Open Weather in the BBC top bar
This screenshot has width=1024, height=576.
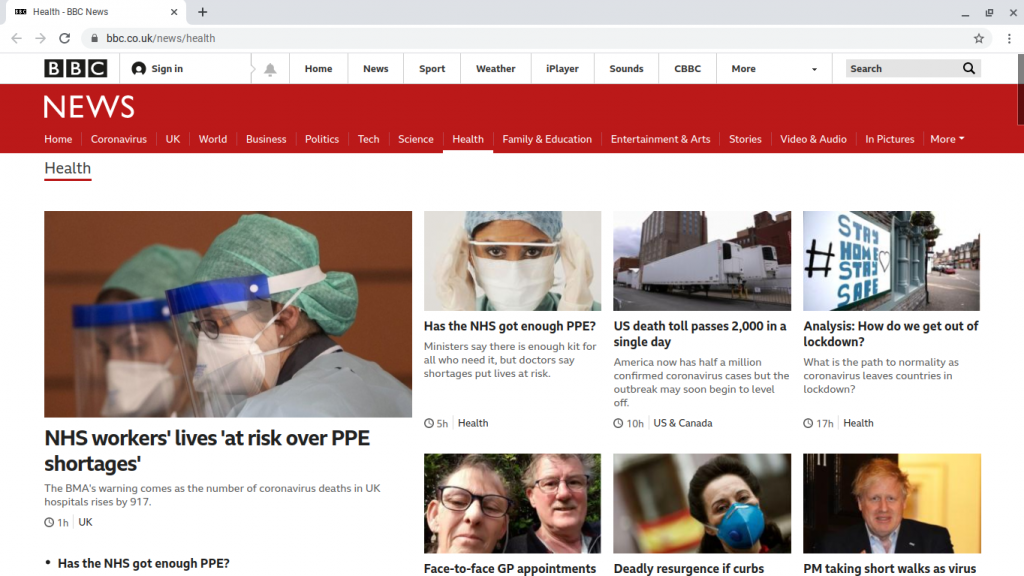point(495,69)
